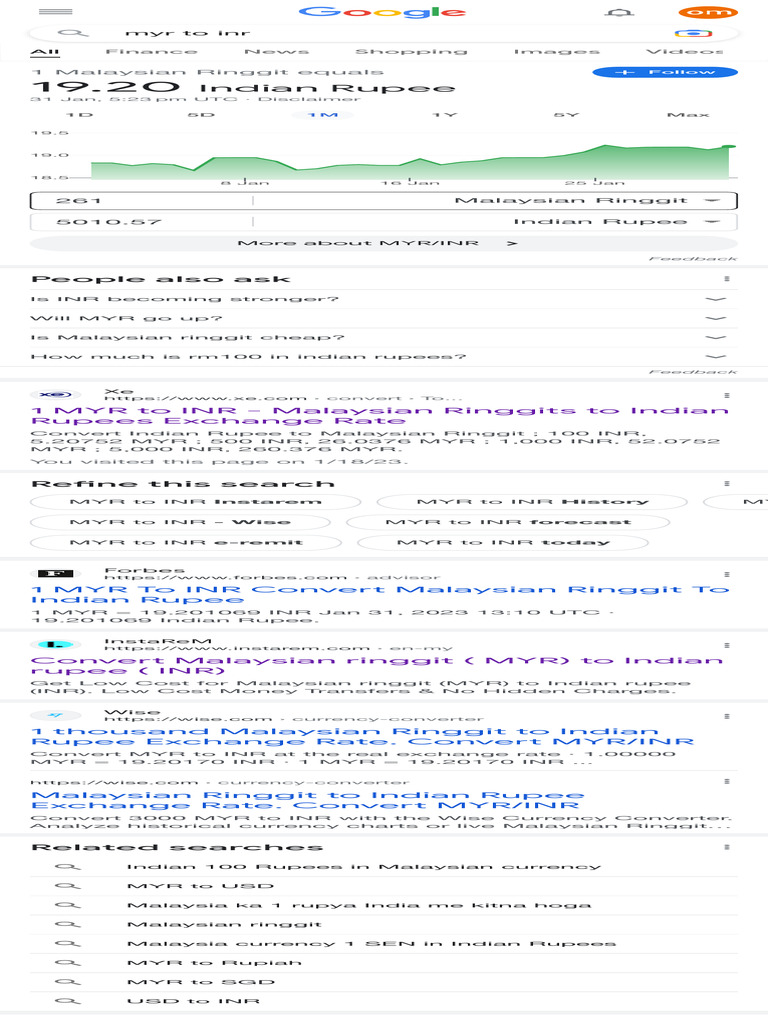Open Wise '1 thousand Malaysian Ringgit' link
The width and height of the screenshot is (768, 1024).
(x=362, y=737)
